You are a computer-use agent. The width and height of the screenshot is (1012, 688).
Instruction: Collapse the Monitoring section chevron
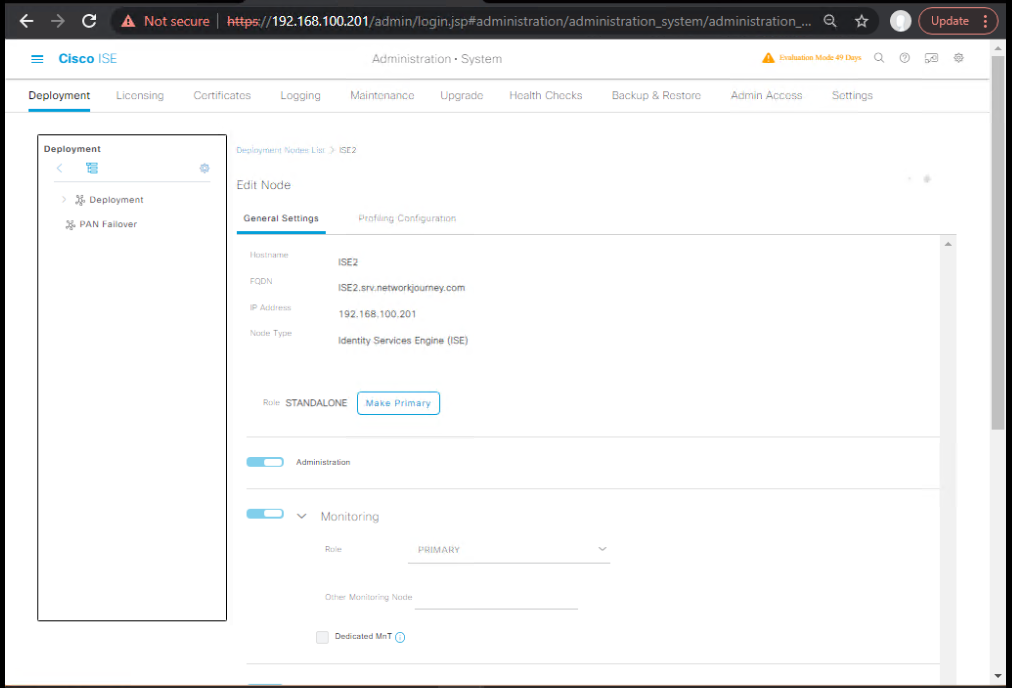[x=301, y=516]
